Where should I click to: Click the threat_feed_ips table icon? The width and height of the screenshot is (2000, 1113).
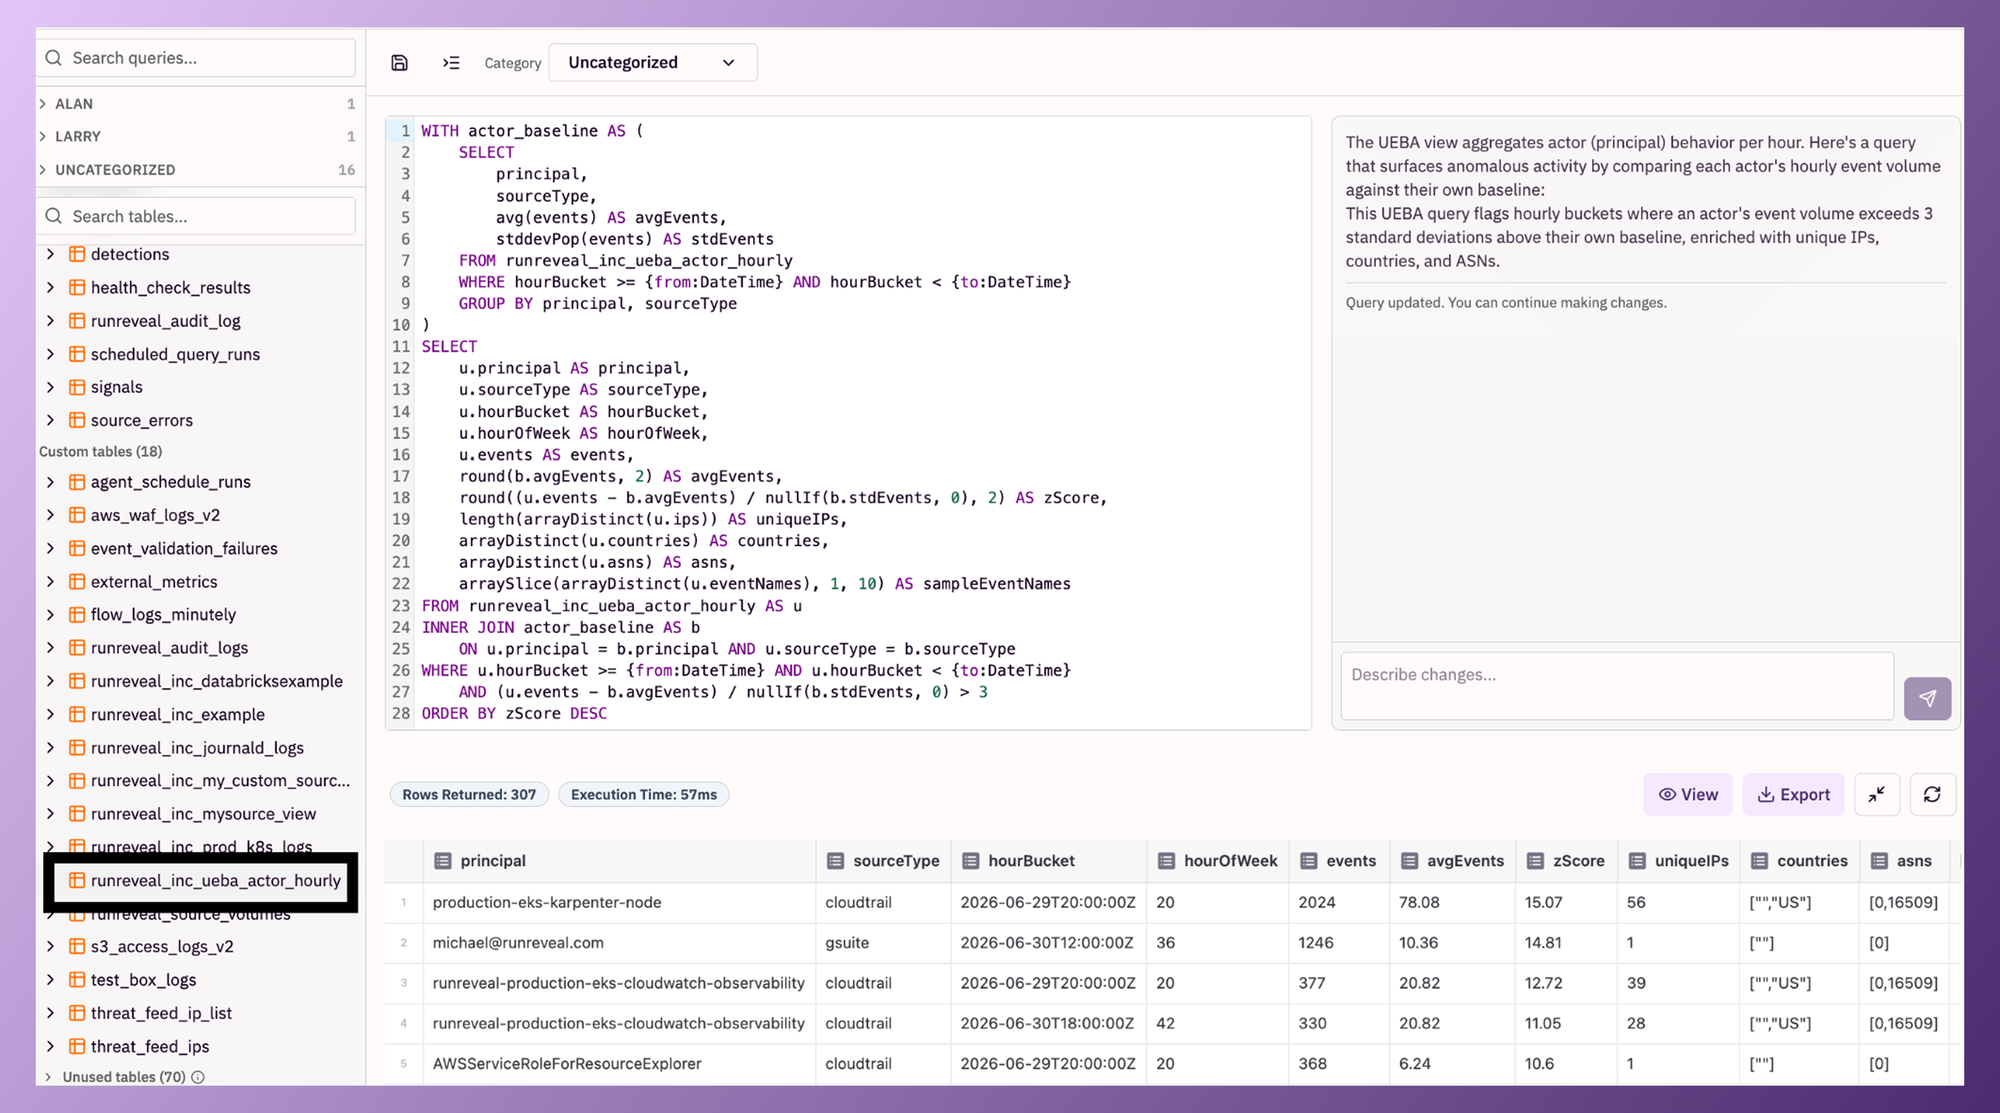77,1046
